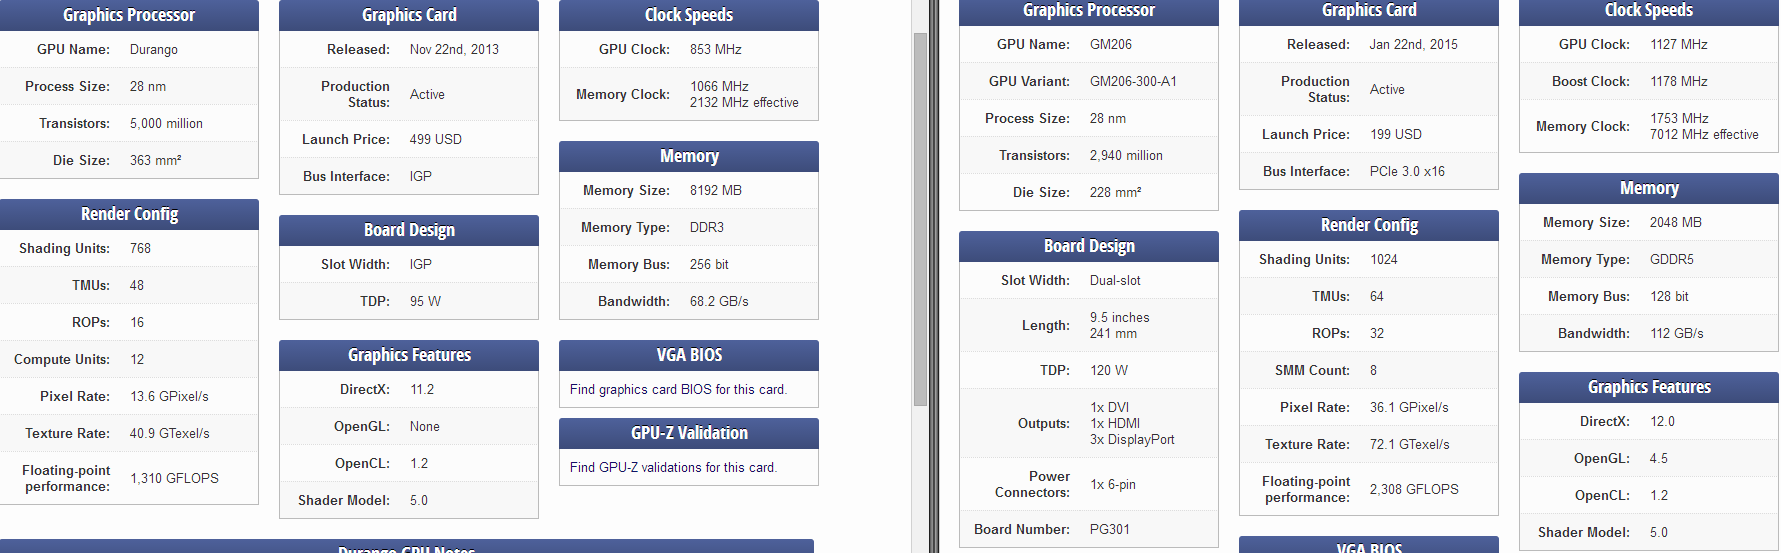
Task: Select the SMM Count value '8'
Action: (1373, 370)
